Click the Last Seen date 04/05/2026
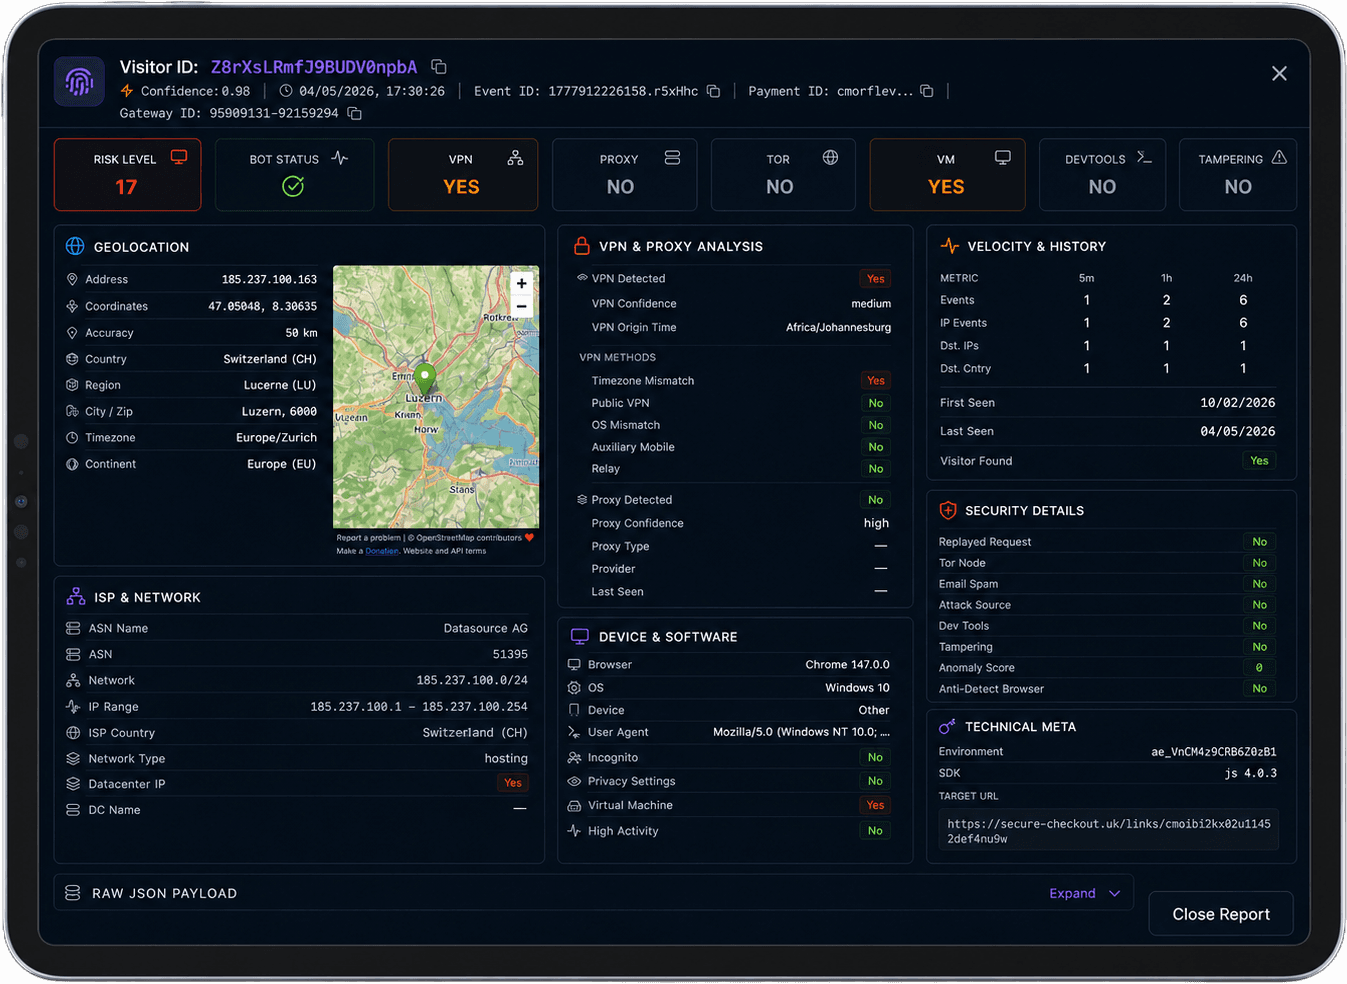The image size is (1347, 984). 1238,431
